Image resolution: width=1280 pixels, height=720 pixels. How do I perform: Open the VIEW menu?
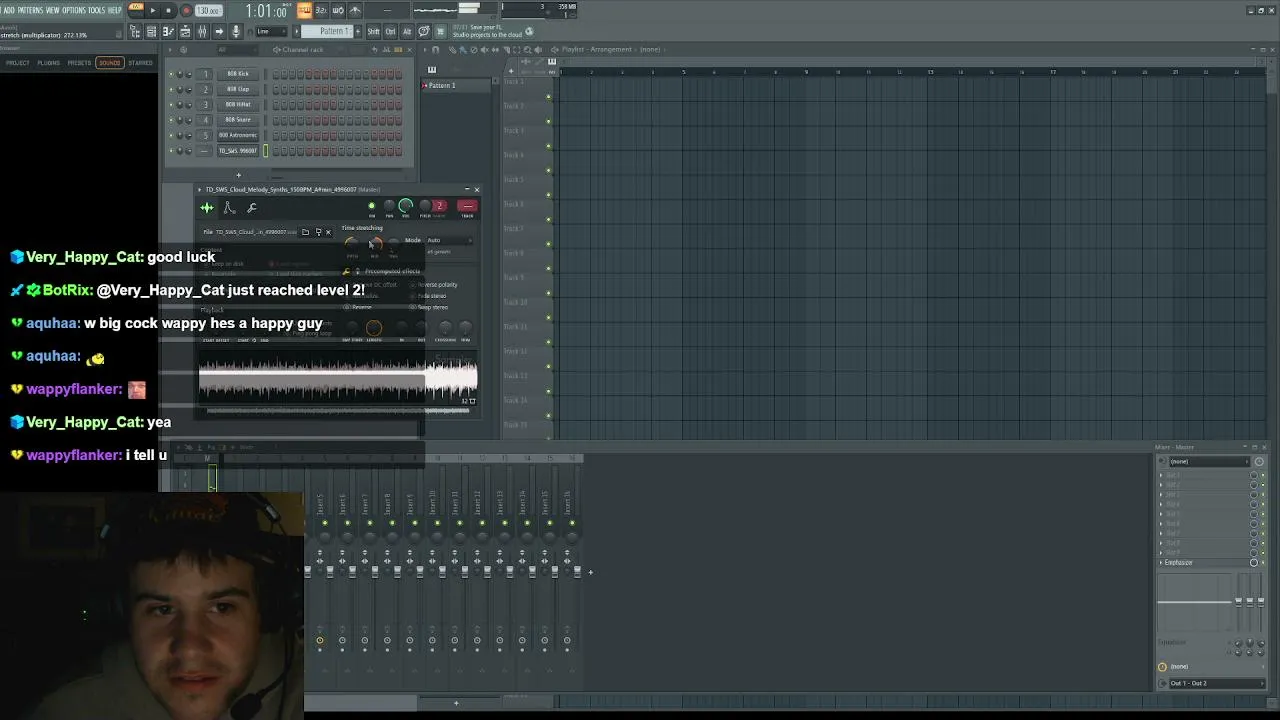[53, 10]
